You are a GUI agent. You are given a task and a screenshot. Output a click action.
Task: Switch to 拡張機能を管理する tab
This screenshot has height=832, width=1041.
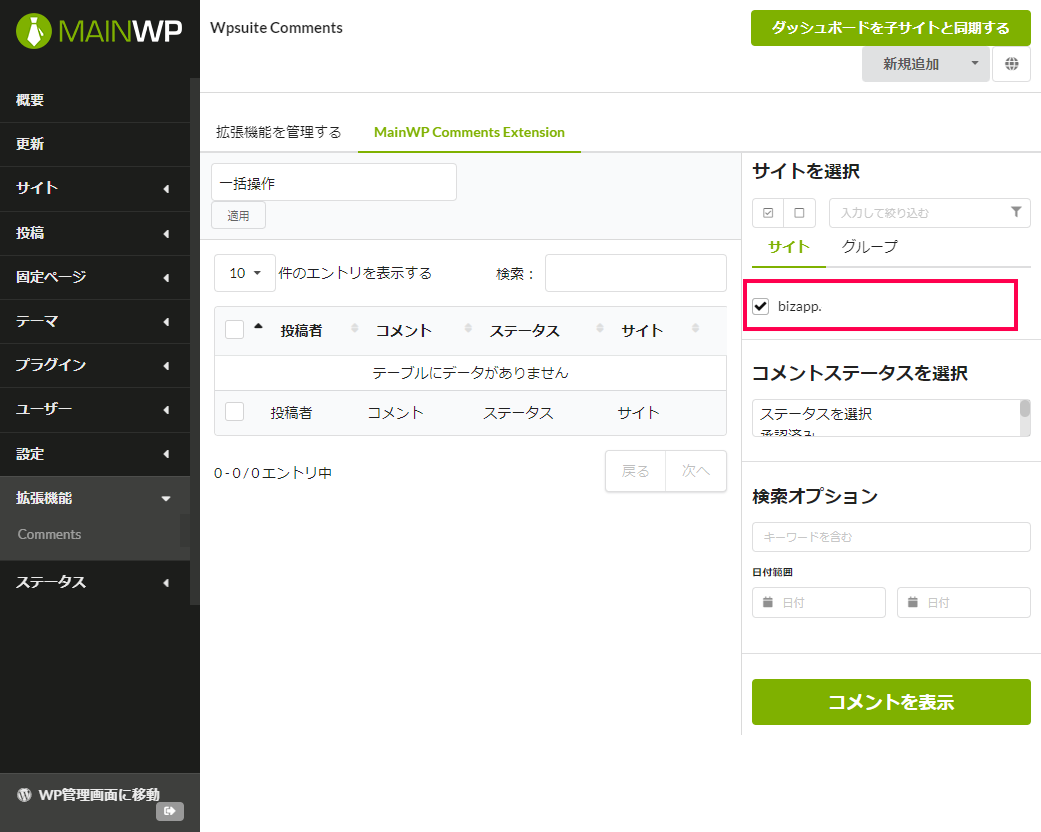278,132
